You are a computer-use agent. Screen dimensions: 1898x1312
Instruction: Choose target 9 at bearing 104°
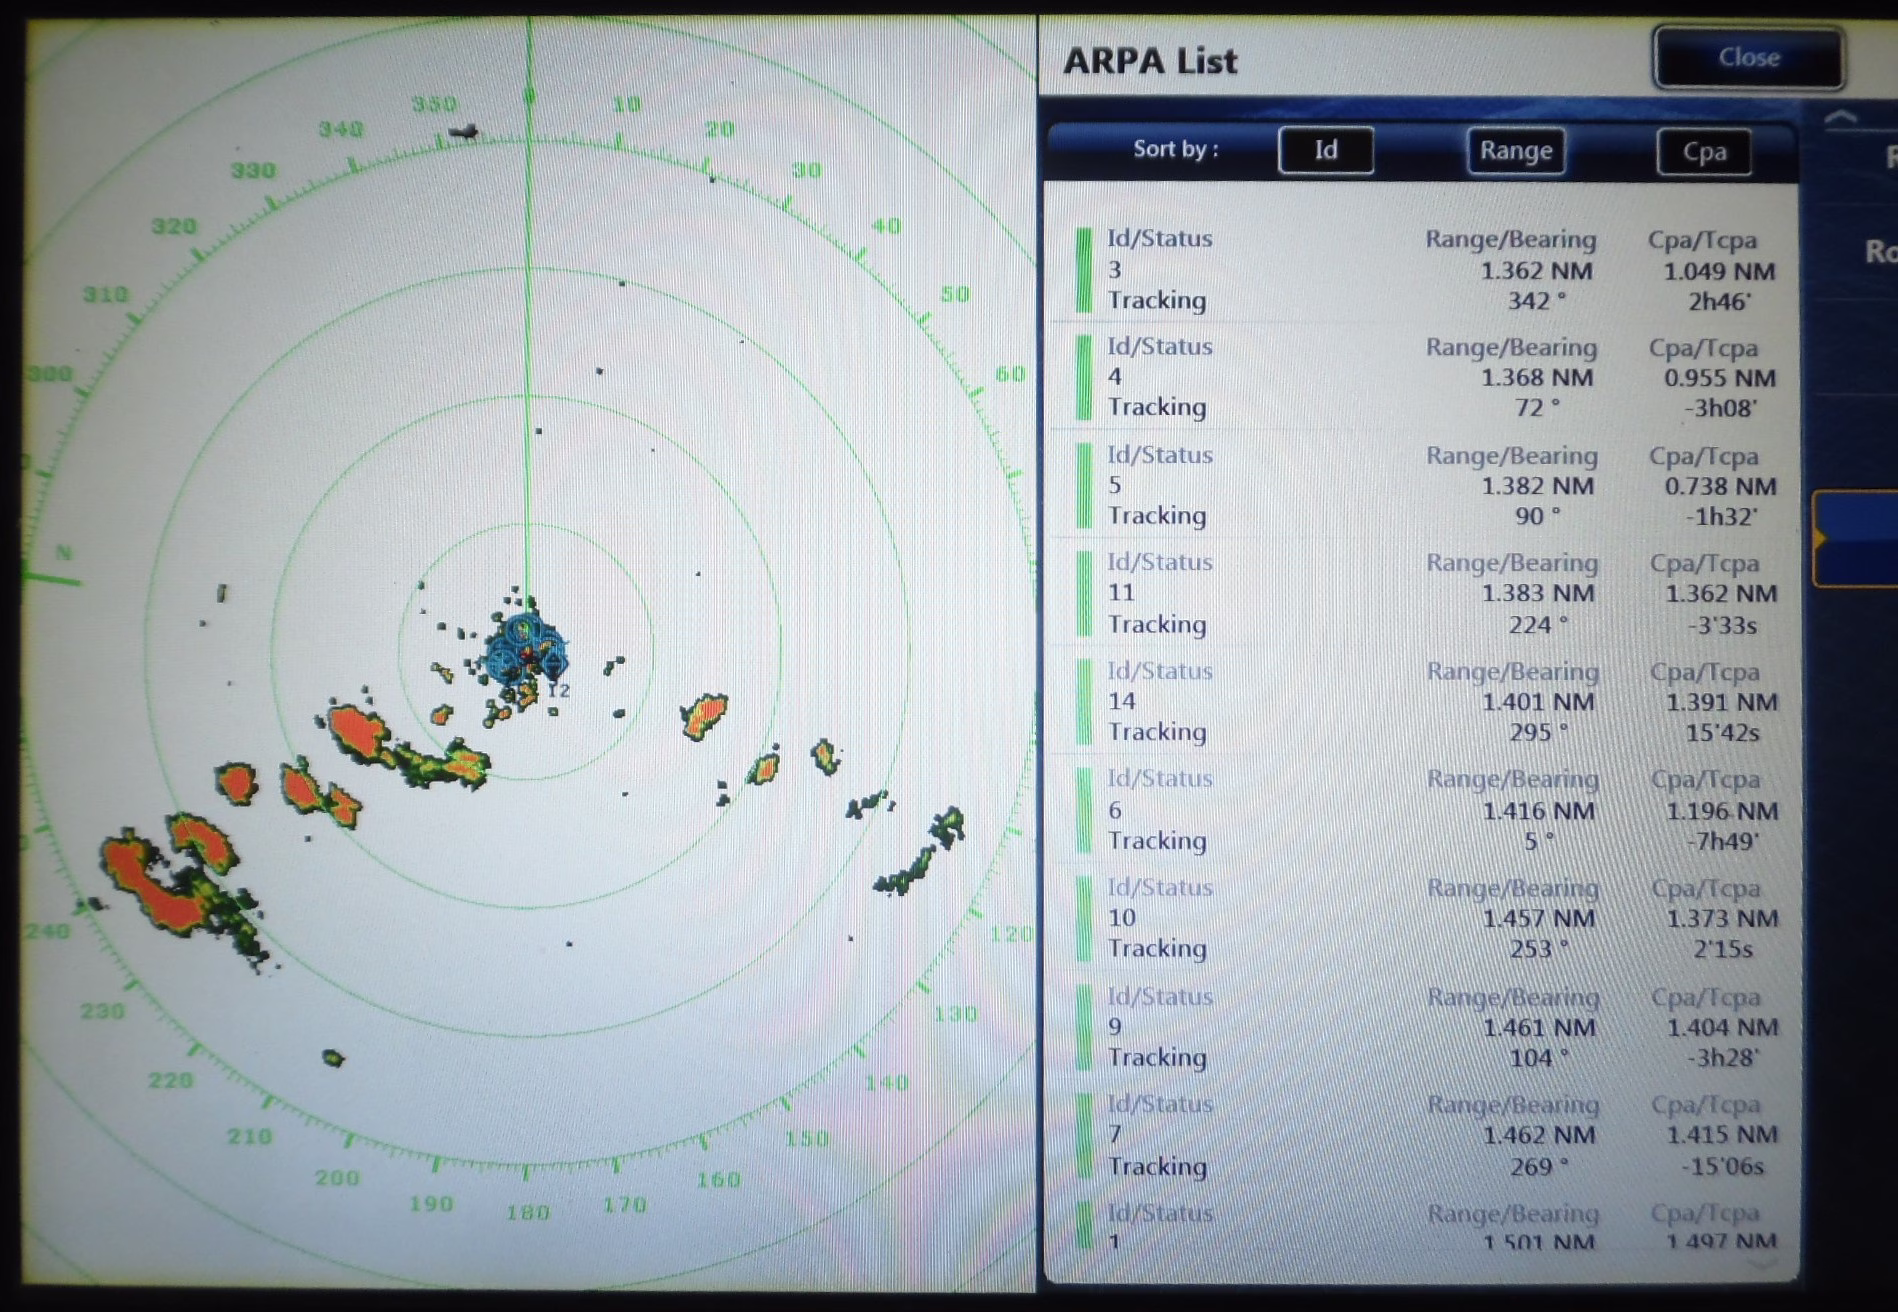click(x=1420, y=1027)
